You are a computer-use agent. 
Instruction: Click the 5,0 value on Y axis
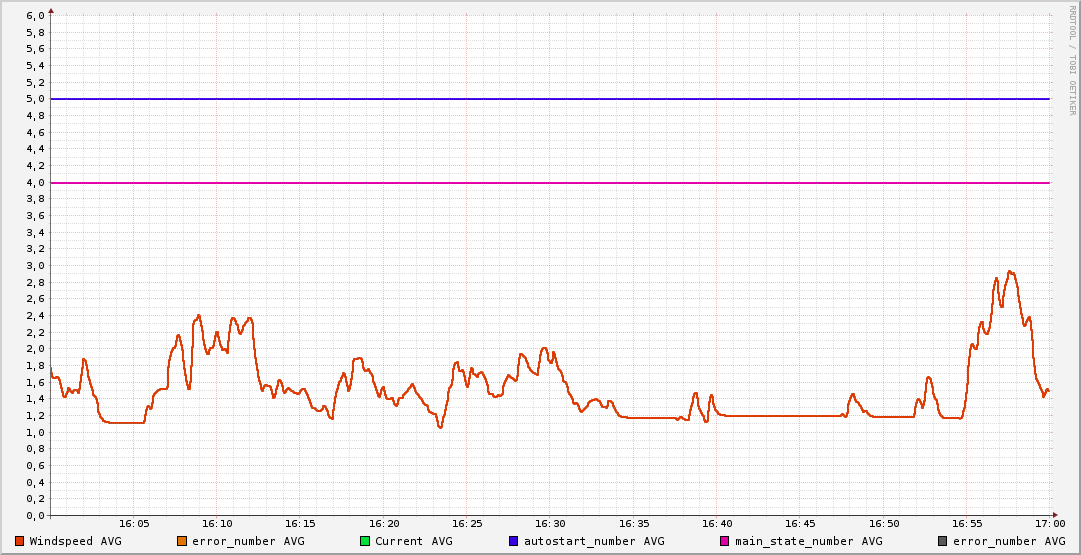pyautogui.click(x=35, y=99)
